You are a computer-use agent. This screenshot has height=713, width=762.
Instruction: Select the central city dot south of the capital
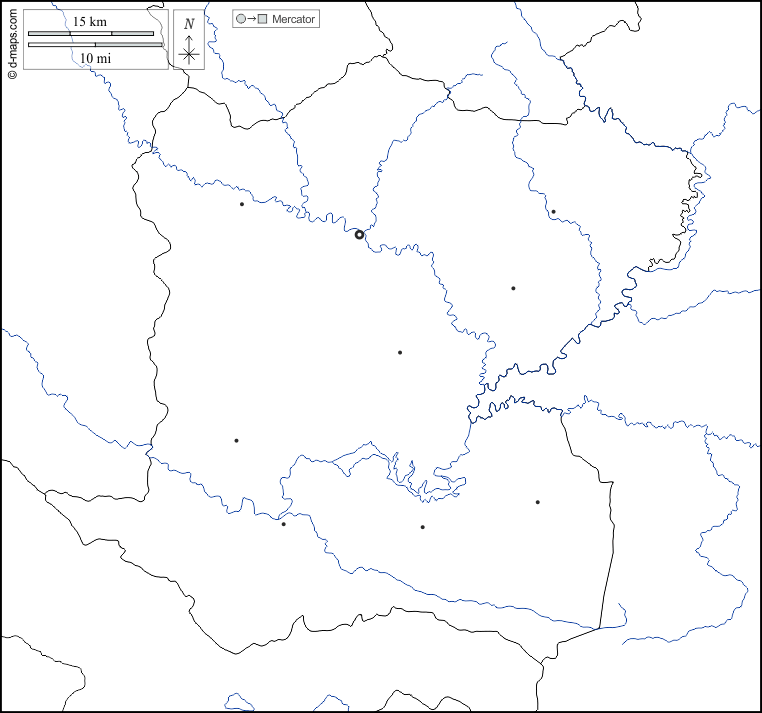pos(400,352)
